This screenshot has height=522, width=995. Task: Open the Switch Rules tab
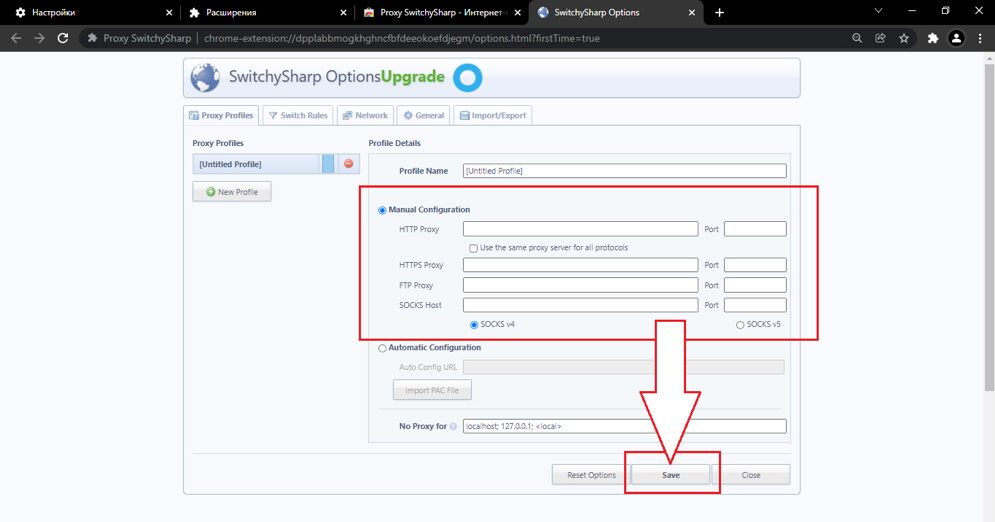click(298, 115)
